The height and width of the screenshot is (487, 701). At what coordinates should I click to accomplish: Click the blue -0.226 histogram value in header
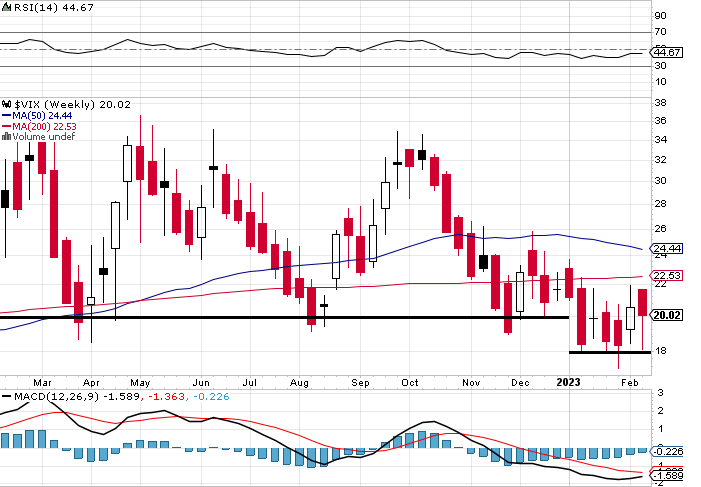(211, 397)
